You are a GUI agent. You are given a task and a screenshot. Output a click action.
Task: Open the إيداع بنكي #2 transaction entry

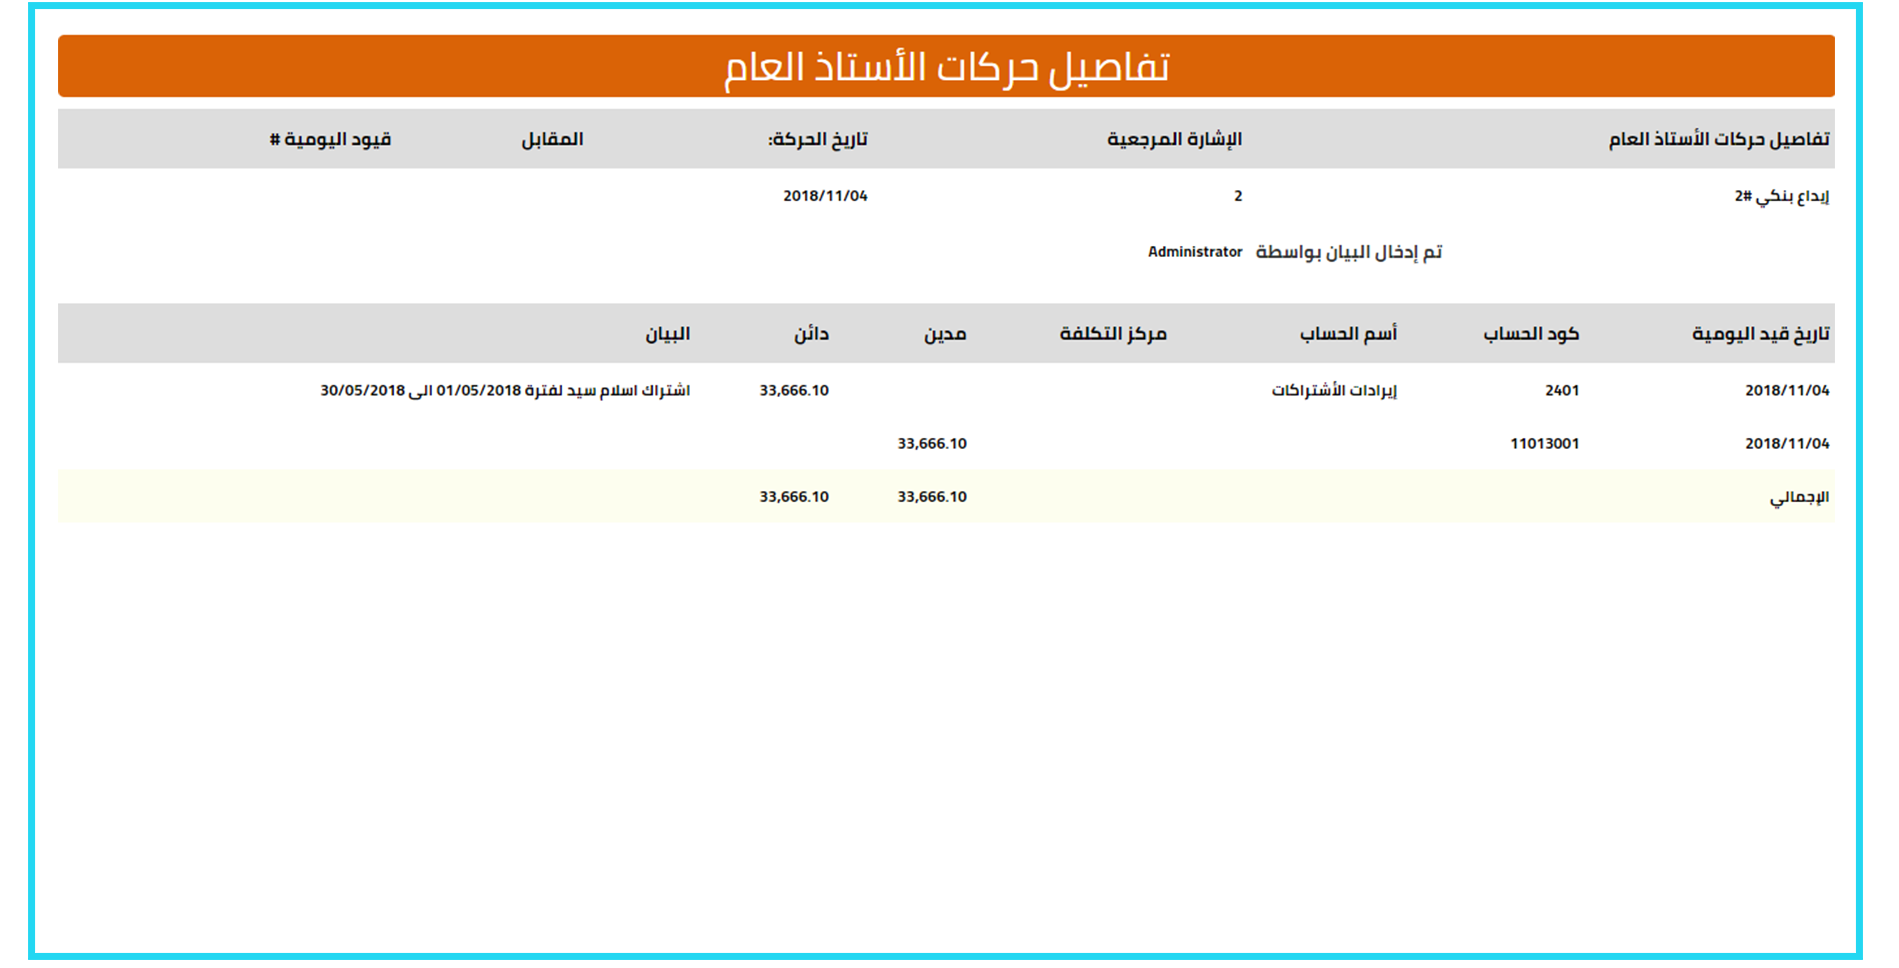pos(1781,196)
